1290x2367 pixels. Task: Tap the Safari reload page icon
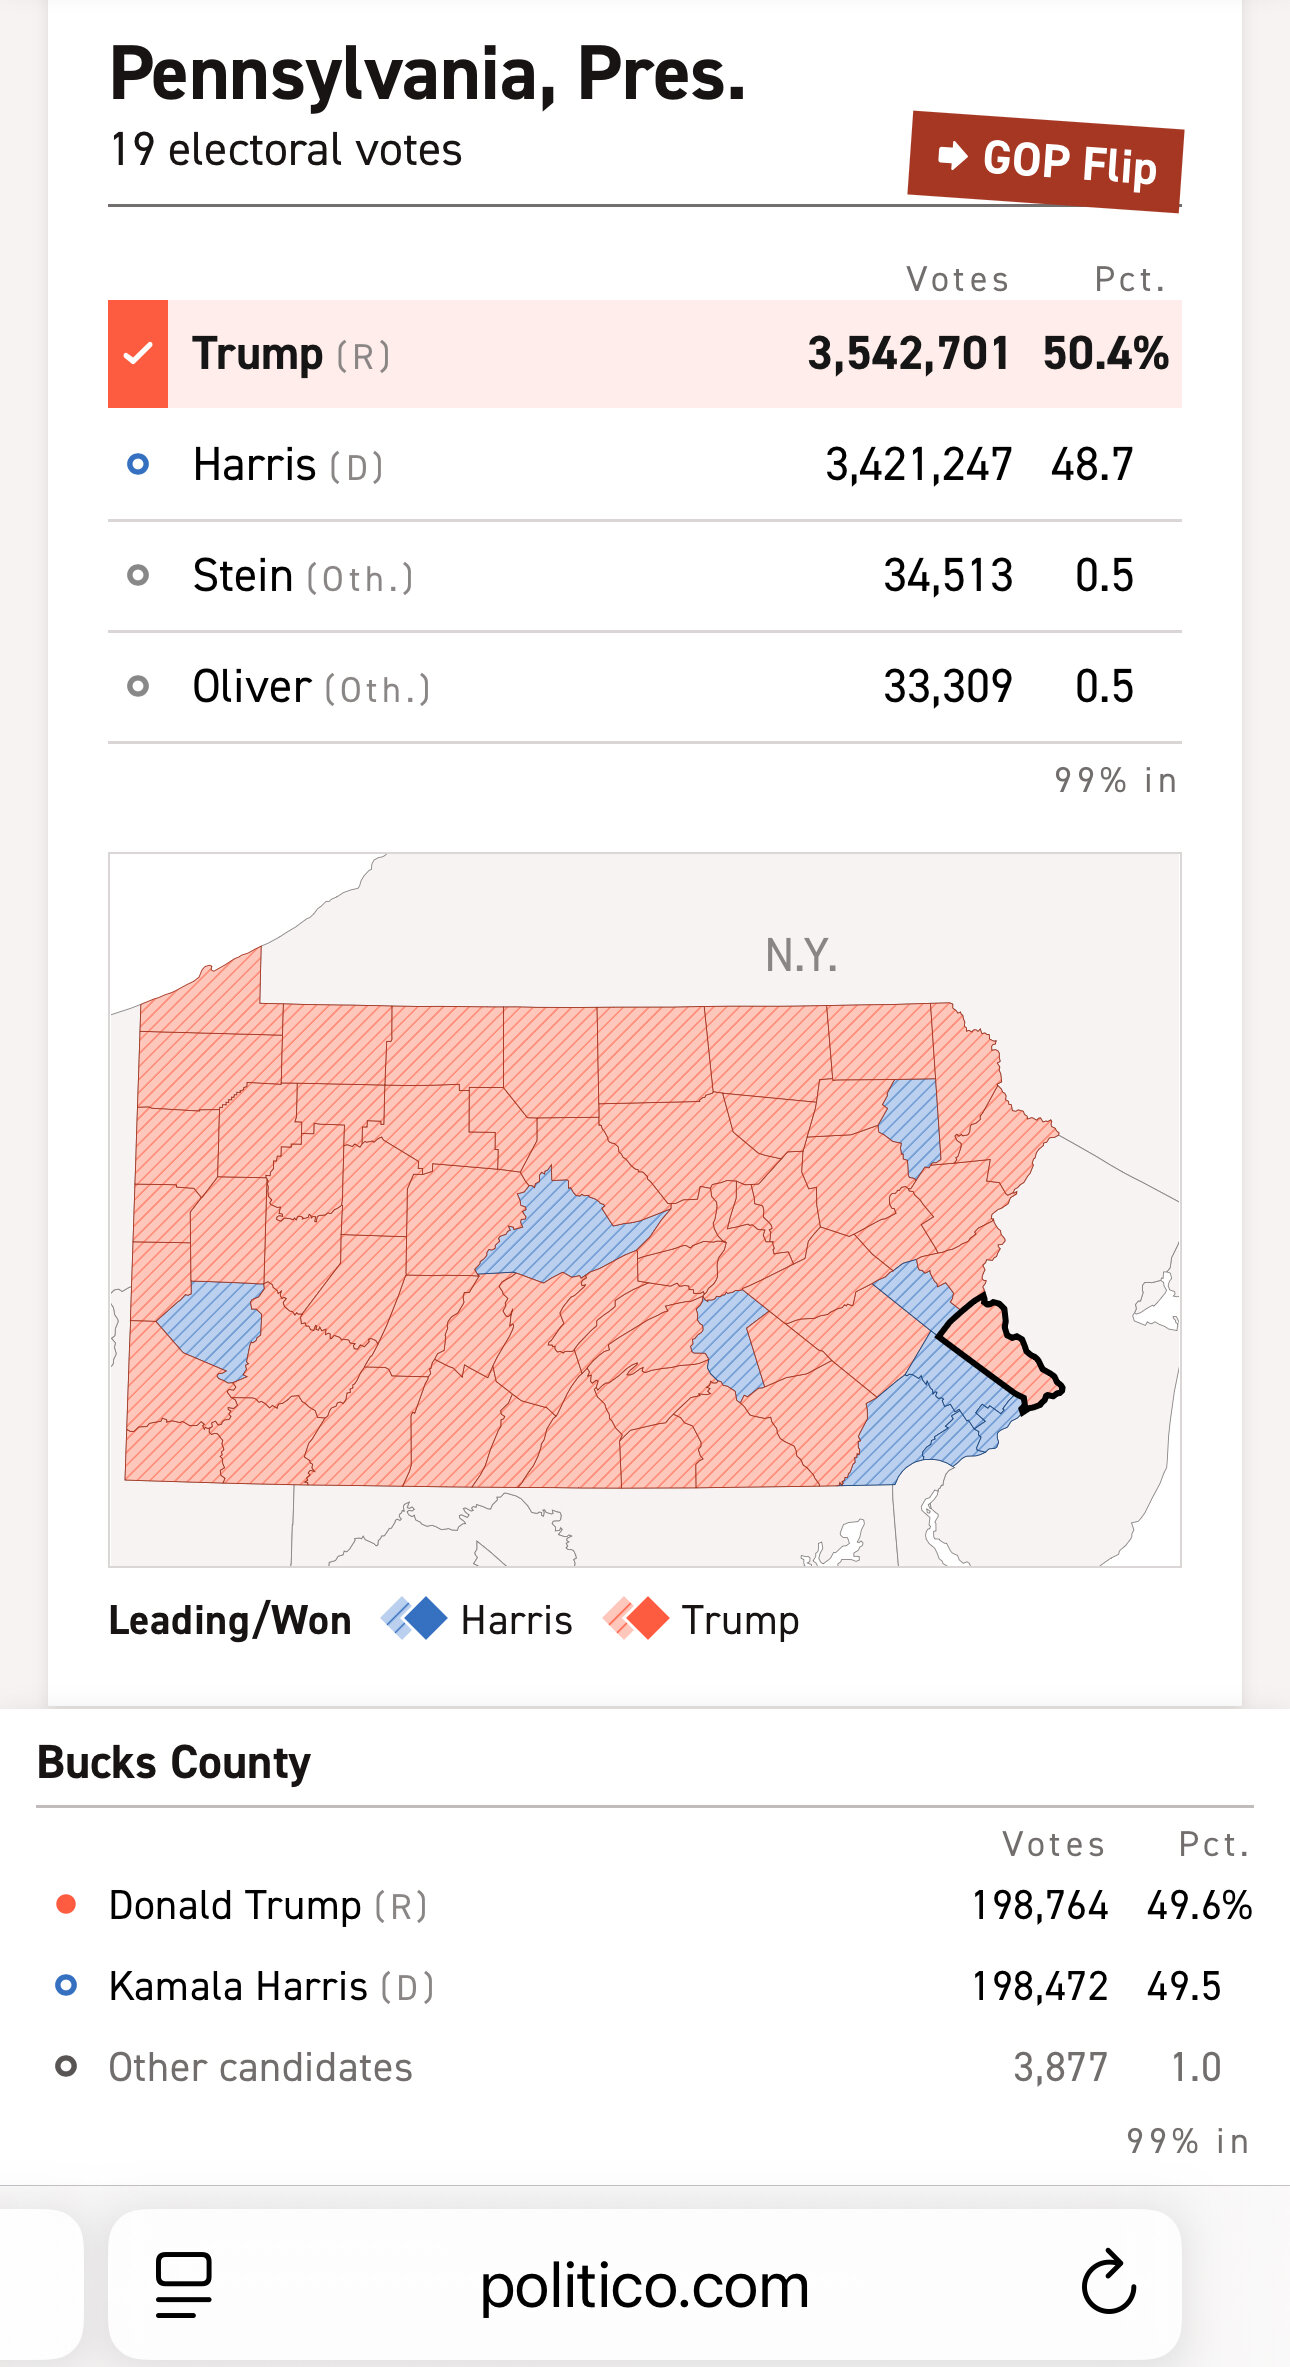point(1108,2283)
